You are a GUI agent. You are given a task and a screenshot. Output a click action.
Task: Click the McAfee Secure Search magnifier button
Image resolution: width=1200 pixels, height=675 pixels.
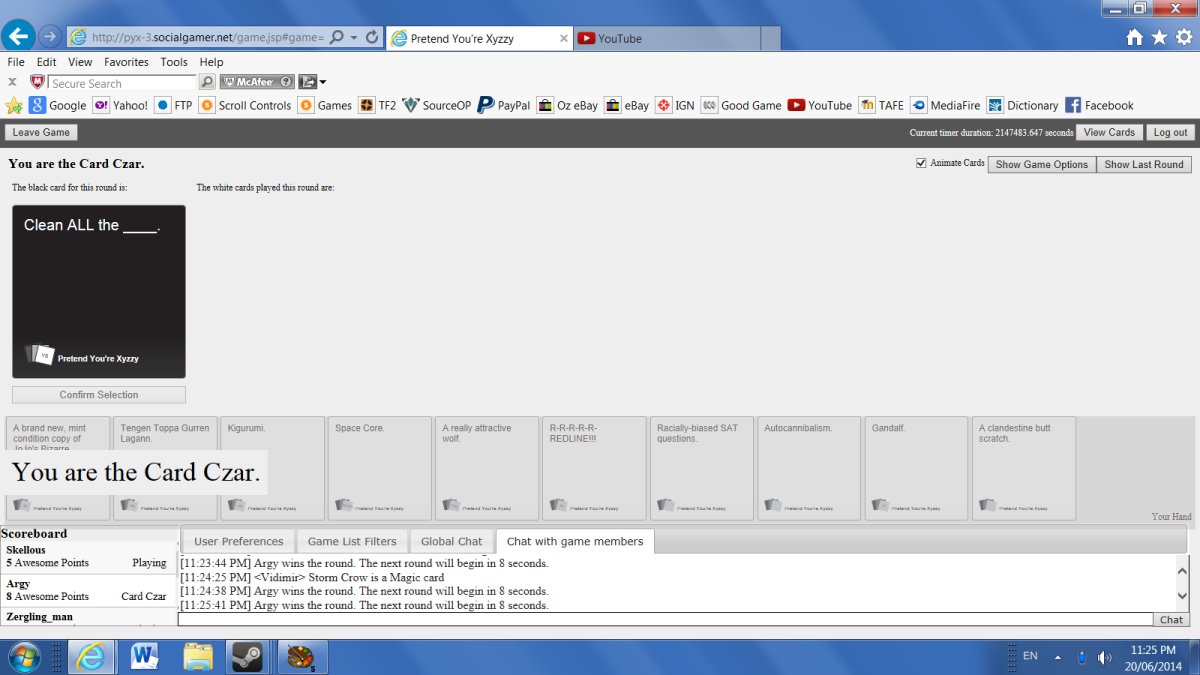point(207,82)
